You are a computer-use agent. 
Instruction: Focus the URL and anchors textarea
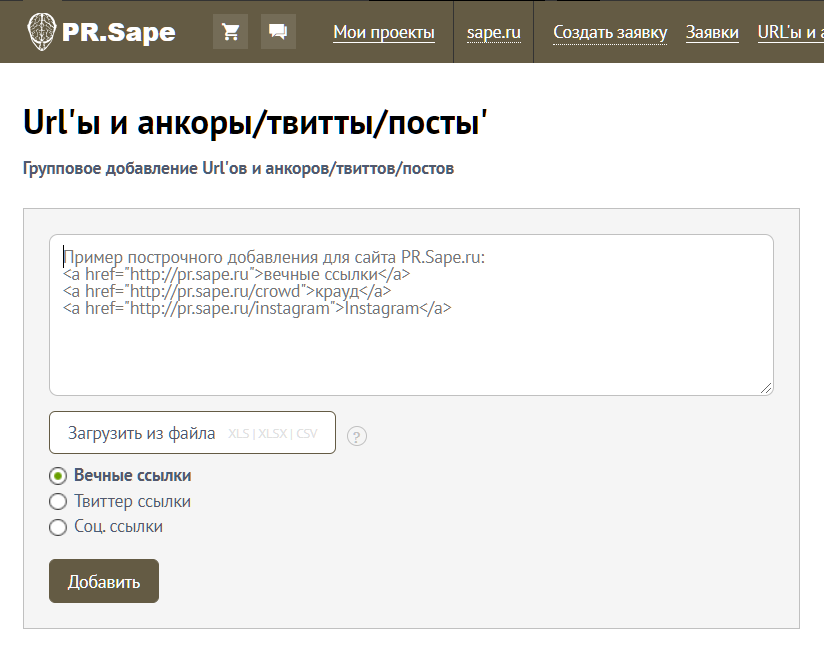point(411,315)
